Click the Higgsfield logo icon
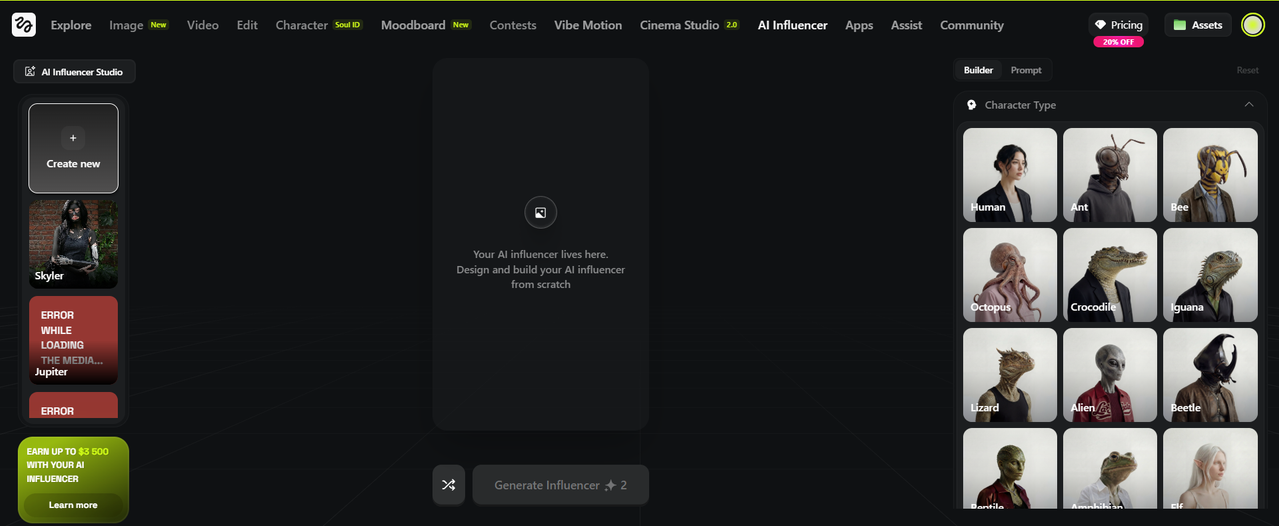This screenshot has width=1279, height=526. point(24,25)
